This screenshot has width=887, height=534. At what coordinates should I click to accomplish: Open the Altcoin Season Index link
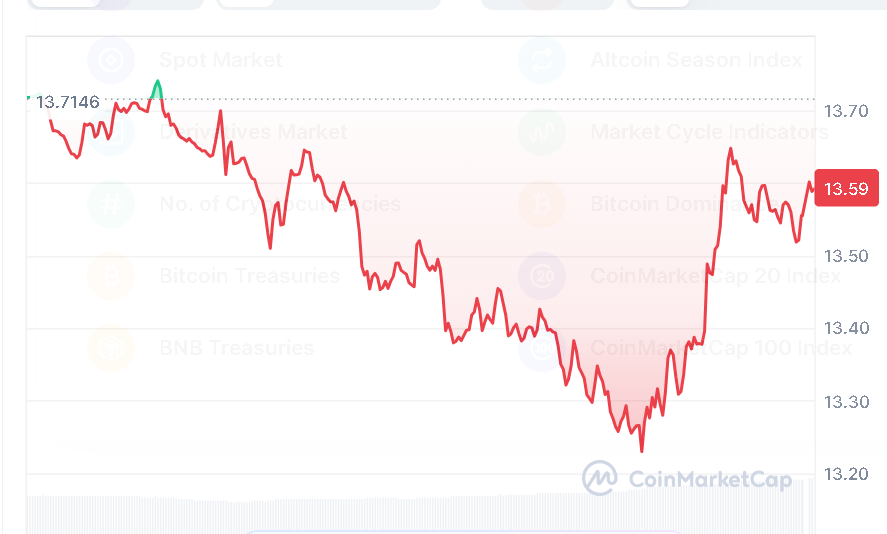696,61
